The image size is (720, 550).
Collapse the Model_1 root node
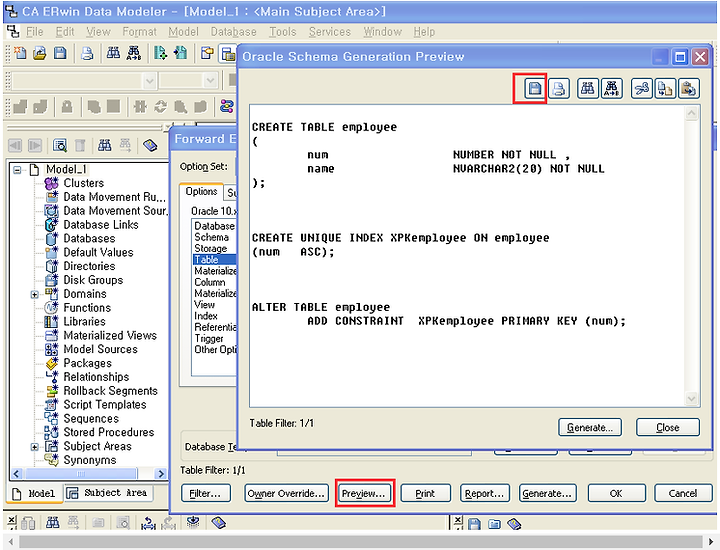[x=17, y=170]
